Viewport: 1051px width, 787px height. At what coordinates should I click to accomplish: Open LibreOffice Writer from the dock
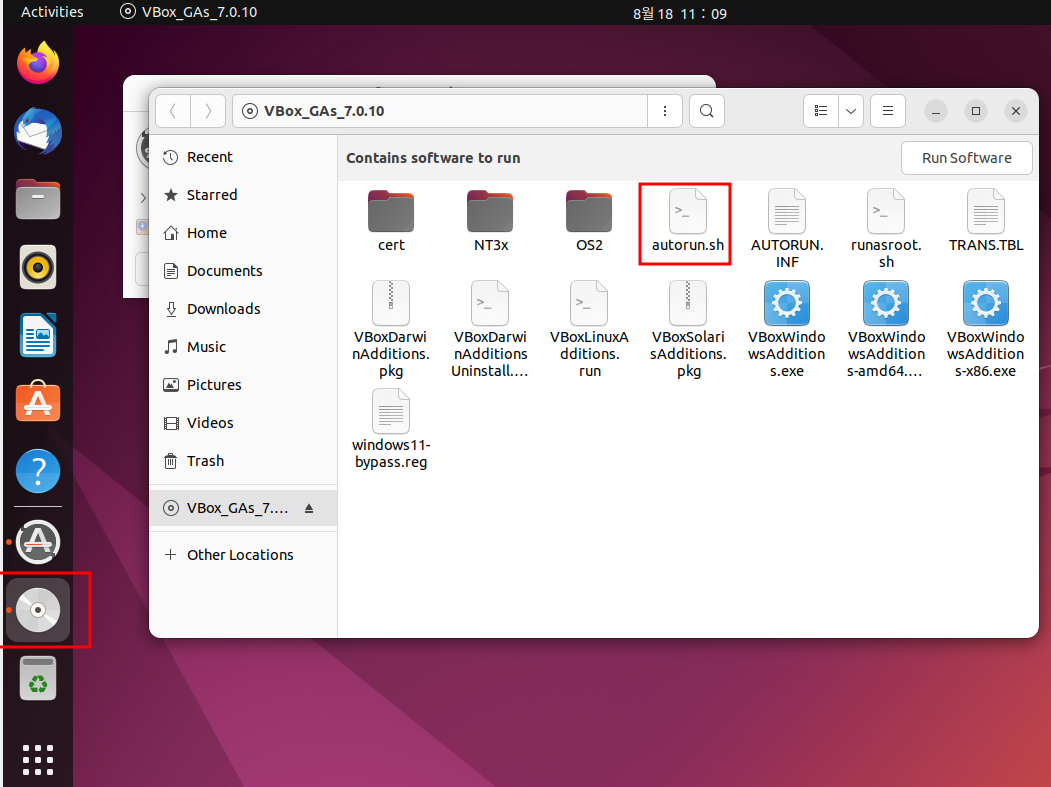(38, 335)
